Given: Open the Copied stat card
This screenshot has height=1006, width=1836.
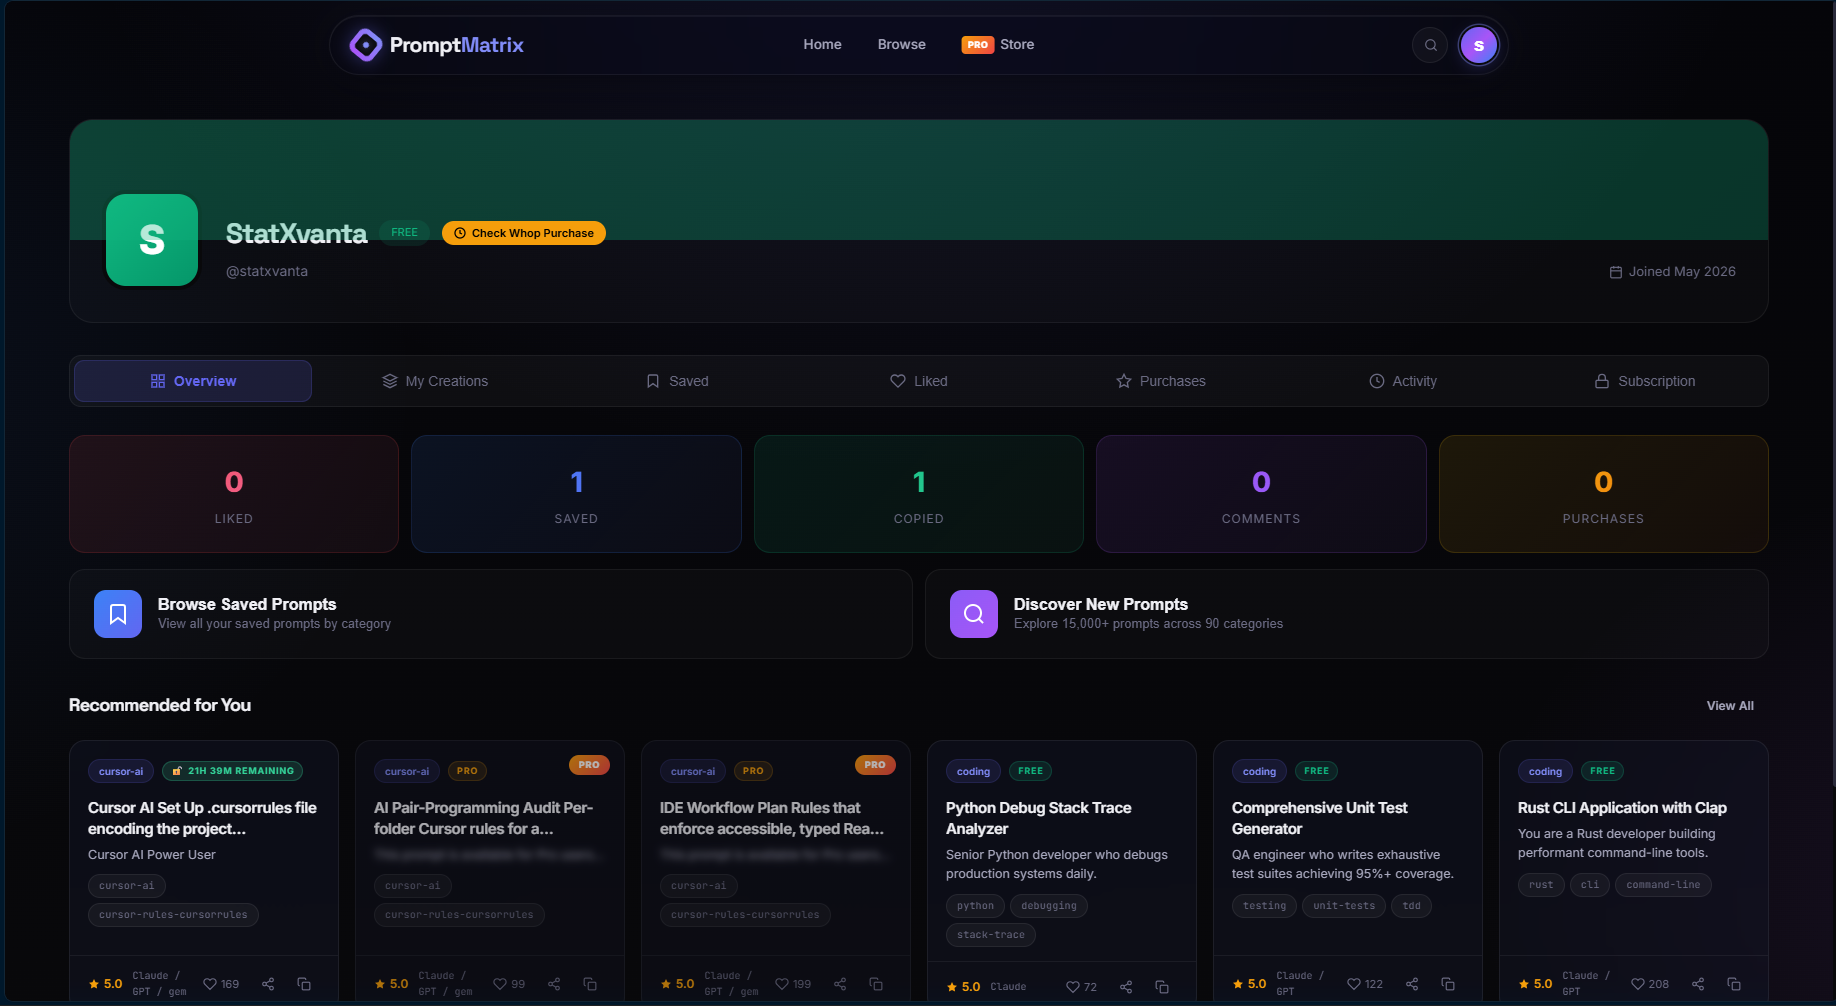Looking at the screenshot, I should [919, 494].
